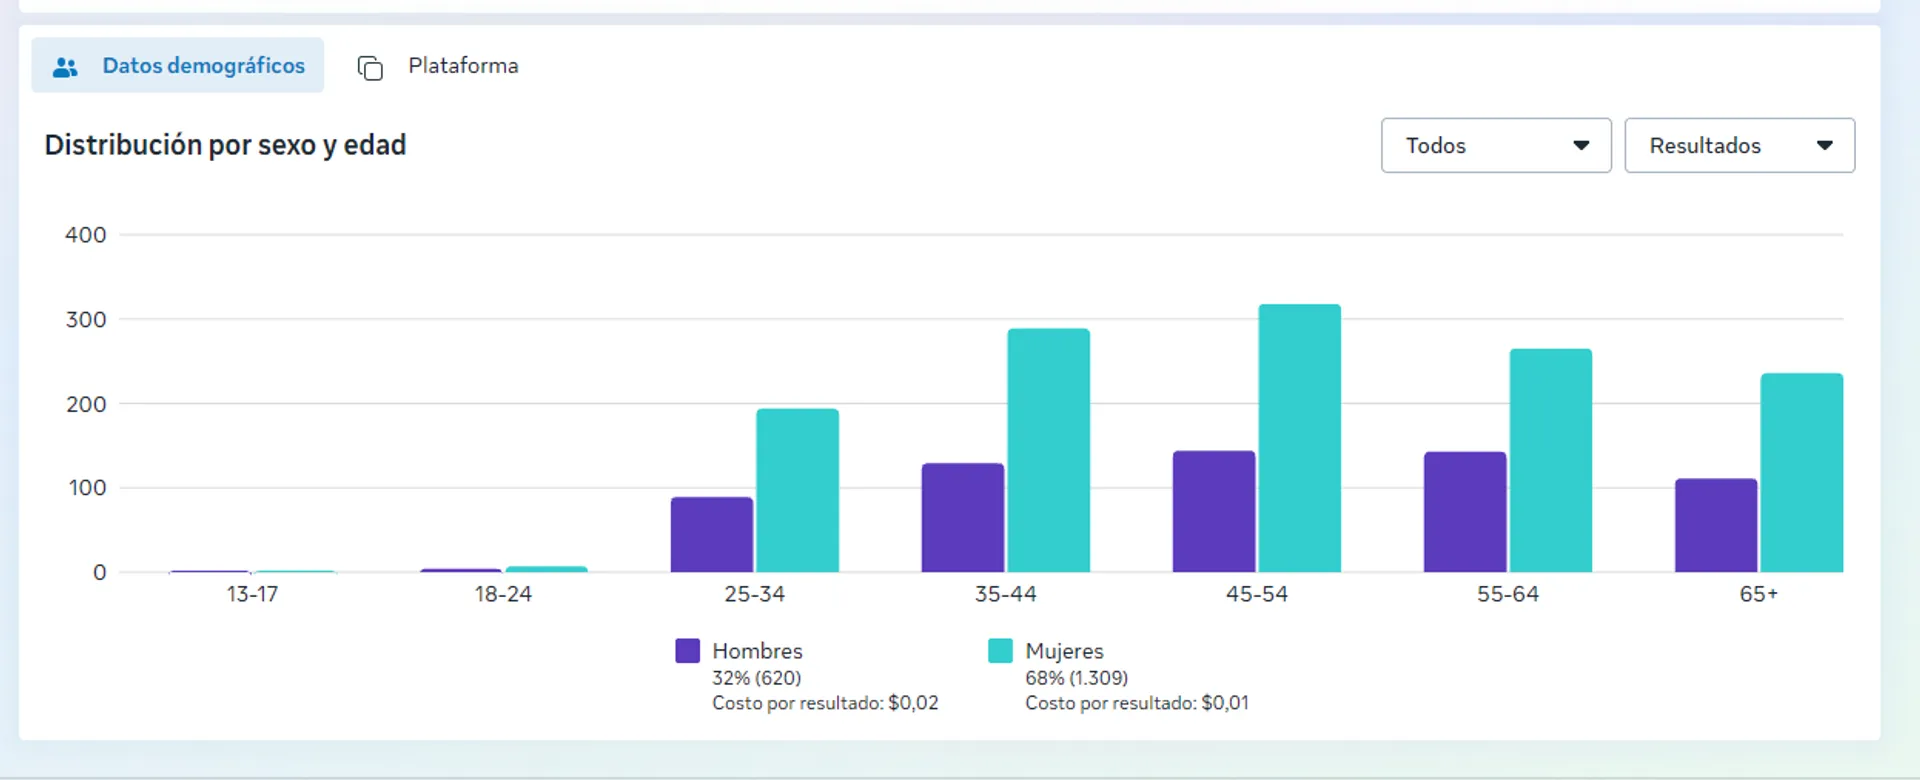Click the 35-44 axis label
Image resolution: width=1920 pixels, height=780 pixels.
[x=1005, y=594]
